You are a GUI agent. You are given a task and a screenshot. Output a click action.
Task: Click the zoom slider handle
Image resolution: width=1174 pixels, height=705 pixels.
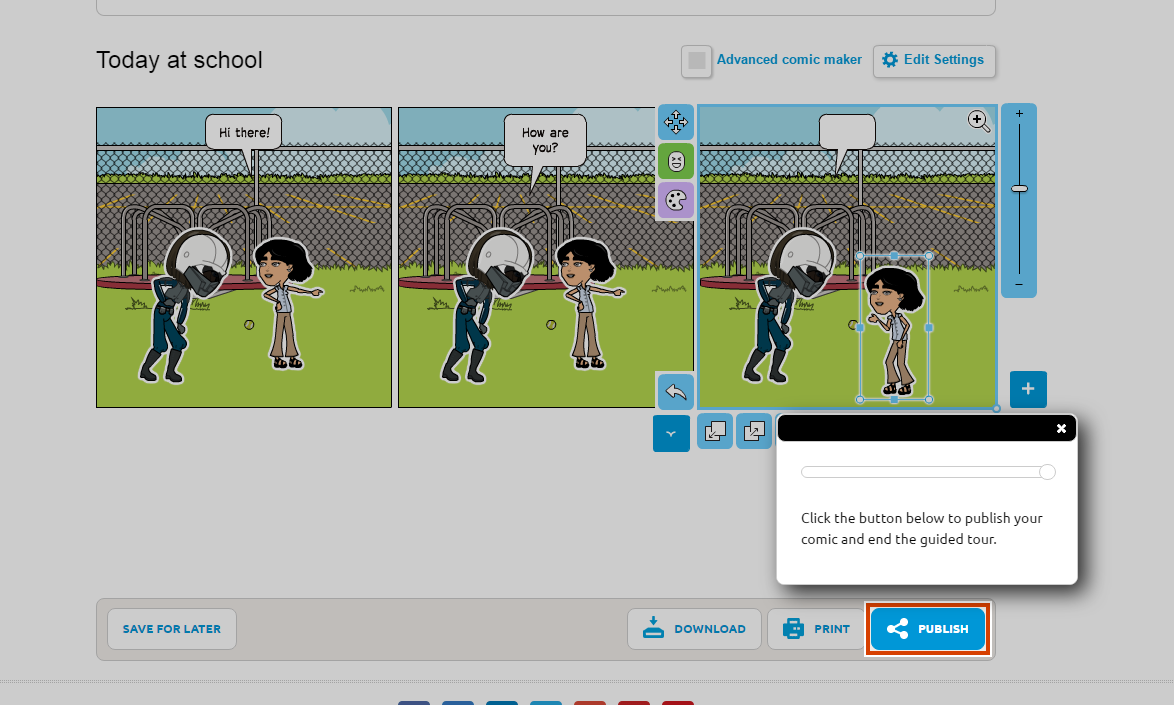point(1019,188)
